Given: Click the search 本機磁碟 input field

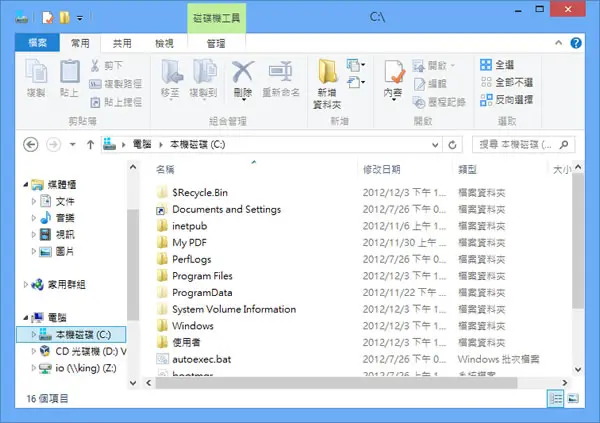Looking at the screenshot, I should coord(516,145).
